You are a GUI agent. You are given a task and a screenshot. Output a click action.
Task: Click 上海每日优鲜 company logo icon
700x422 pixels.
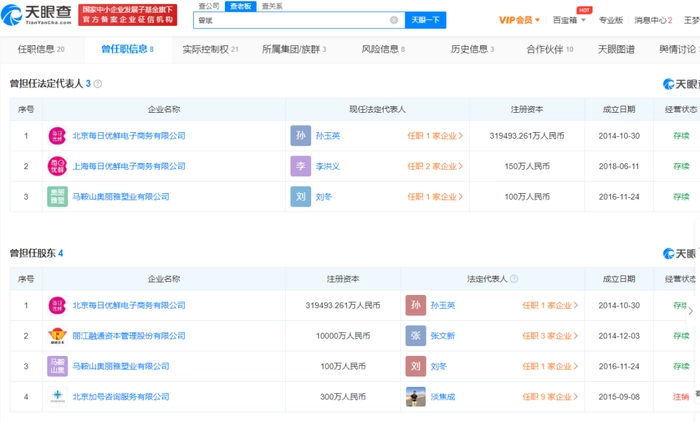point(56,166)
